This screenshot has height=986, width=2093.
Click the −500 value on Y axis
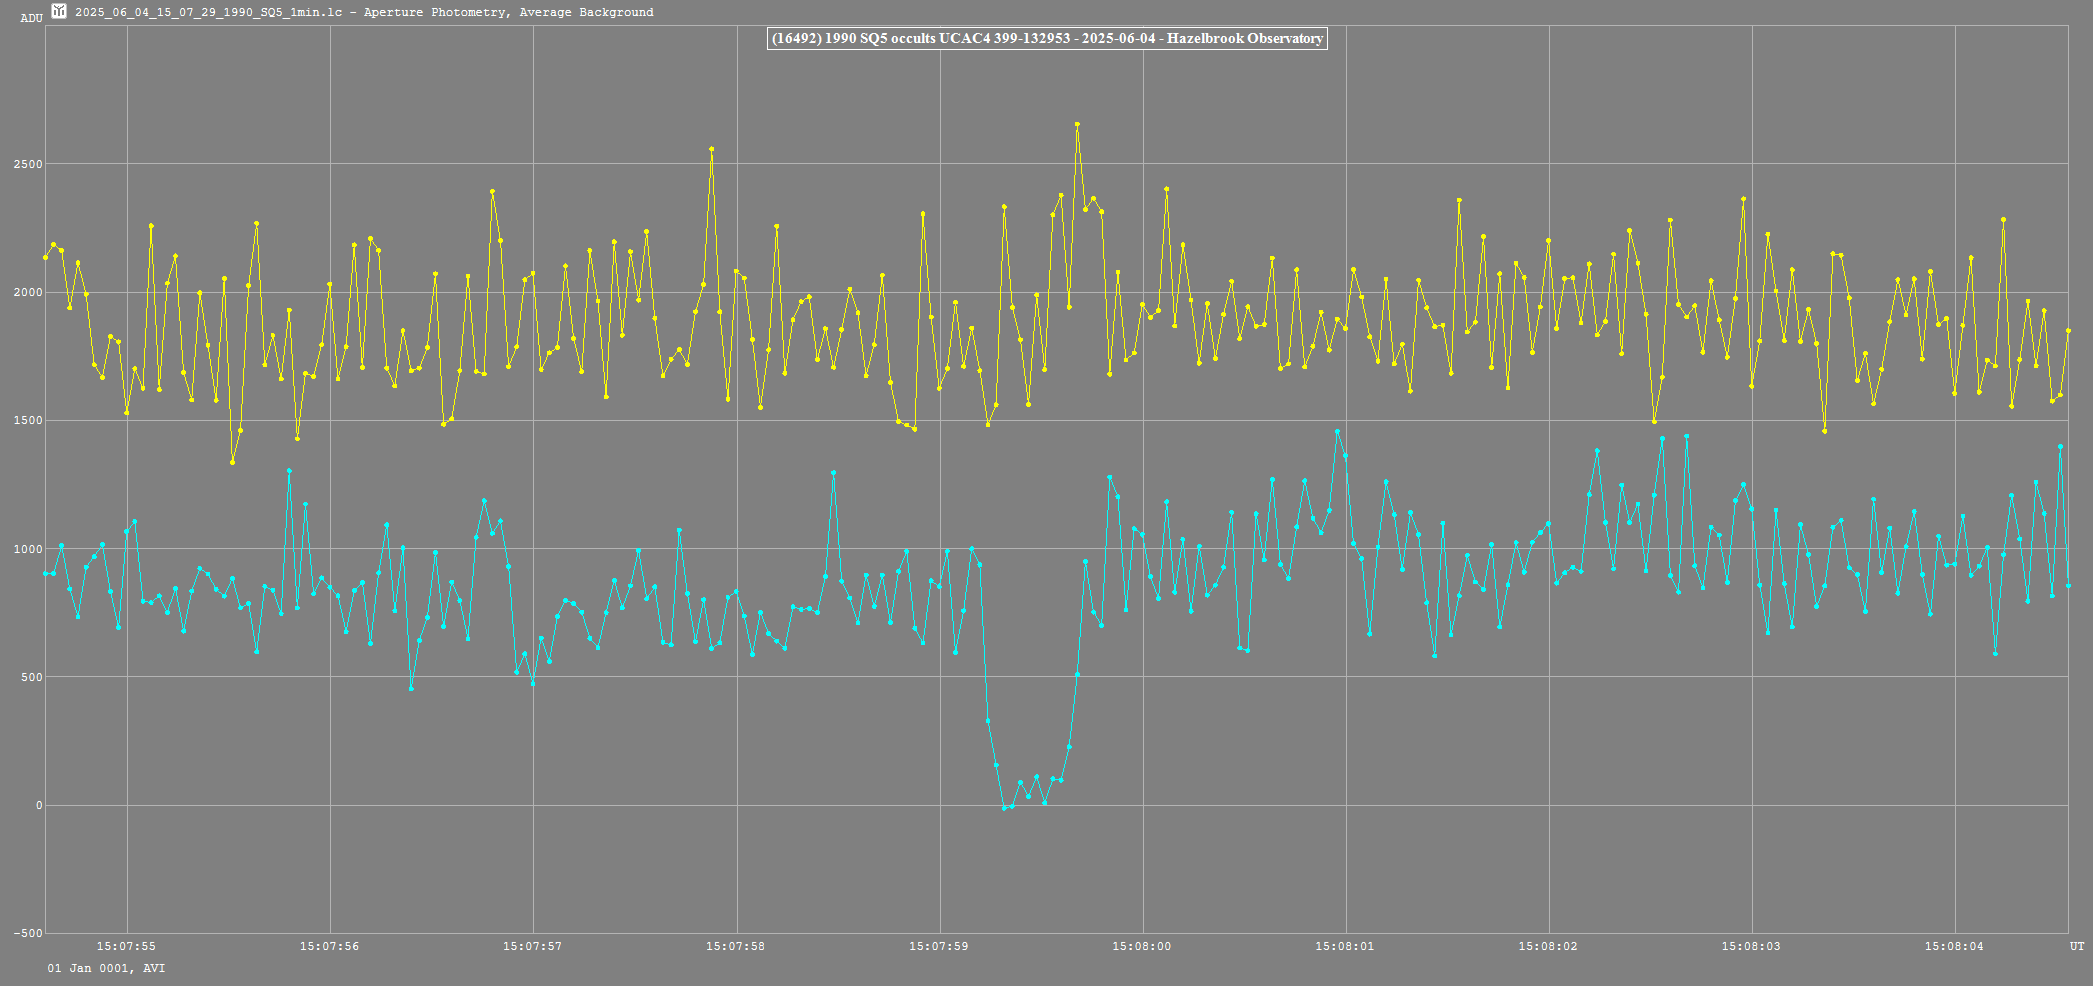pyautogui.click(x=27, y=934)
